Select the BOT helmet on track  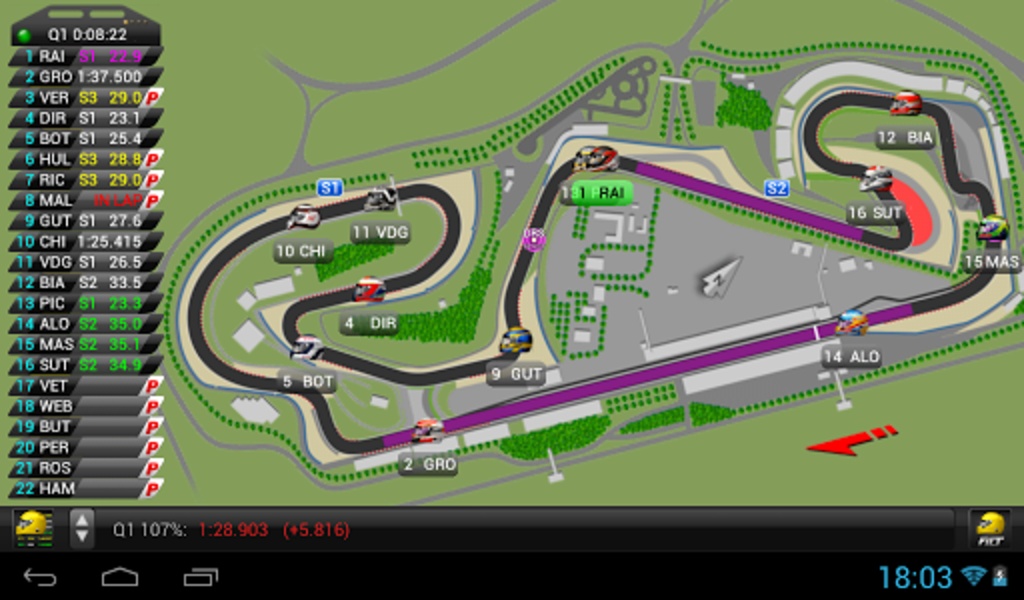[306, 347]
